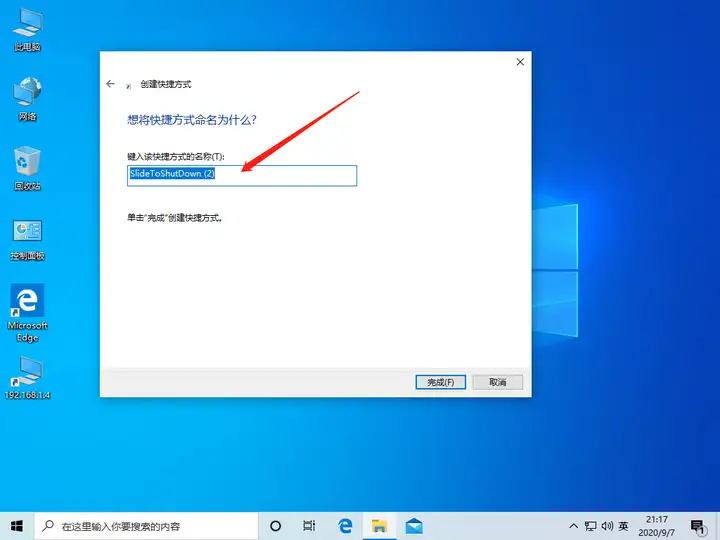
Task: Click the back arrow in shortcut wizard
Action: (x=110, y=84)
